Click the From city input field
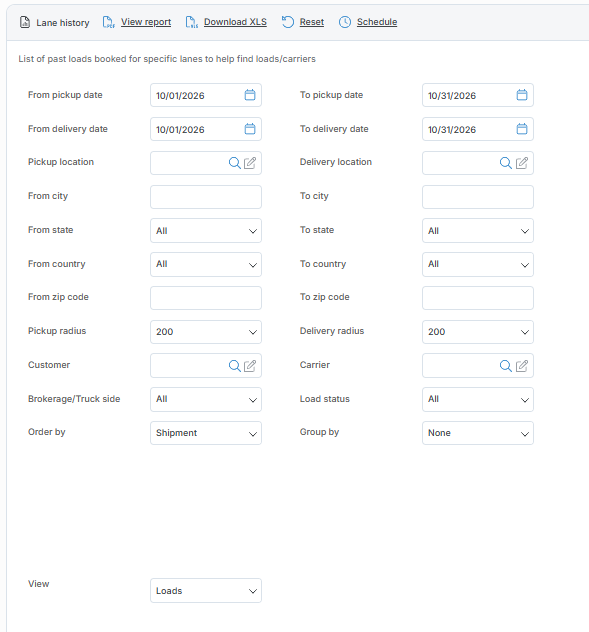Screen dimensions: 589x632 tap(206, 197)
